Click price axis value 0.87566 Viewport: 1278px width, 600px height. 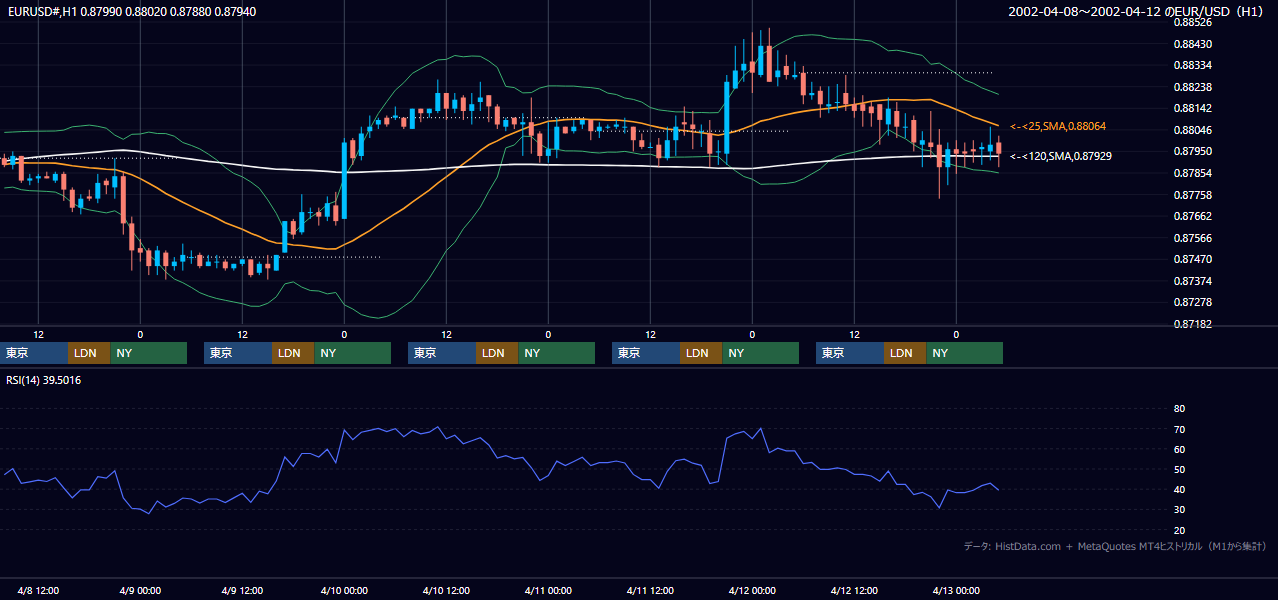pos(1192,238)
